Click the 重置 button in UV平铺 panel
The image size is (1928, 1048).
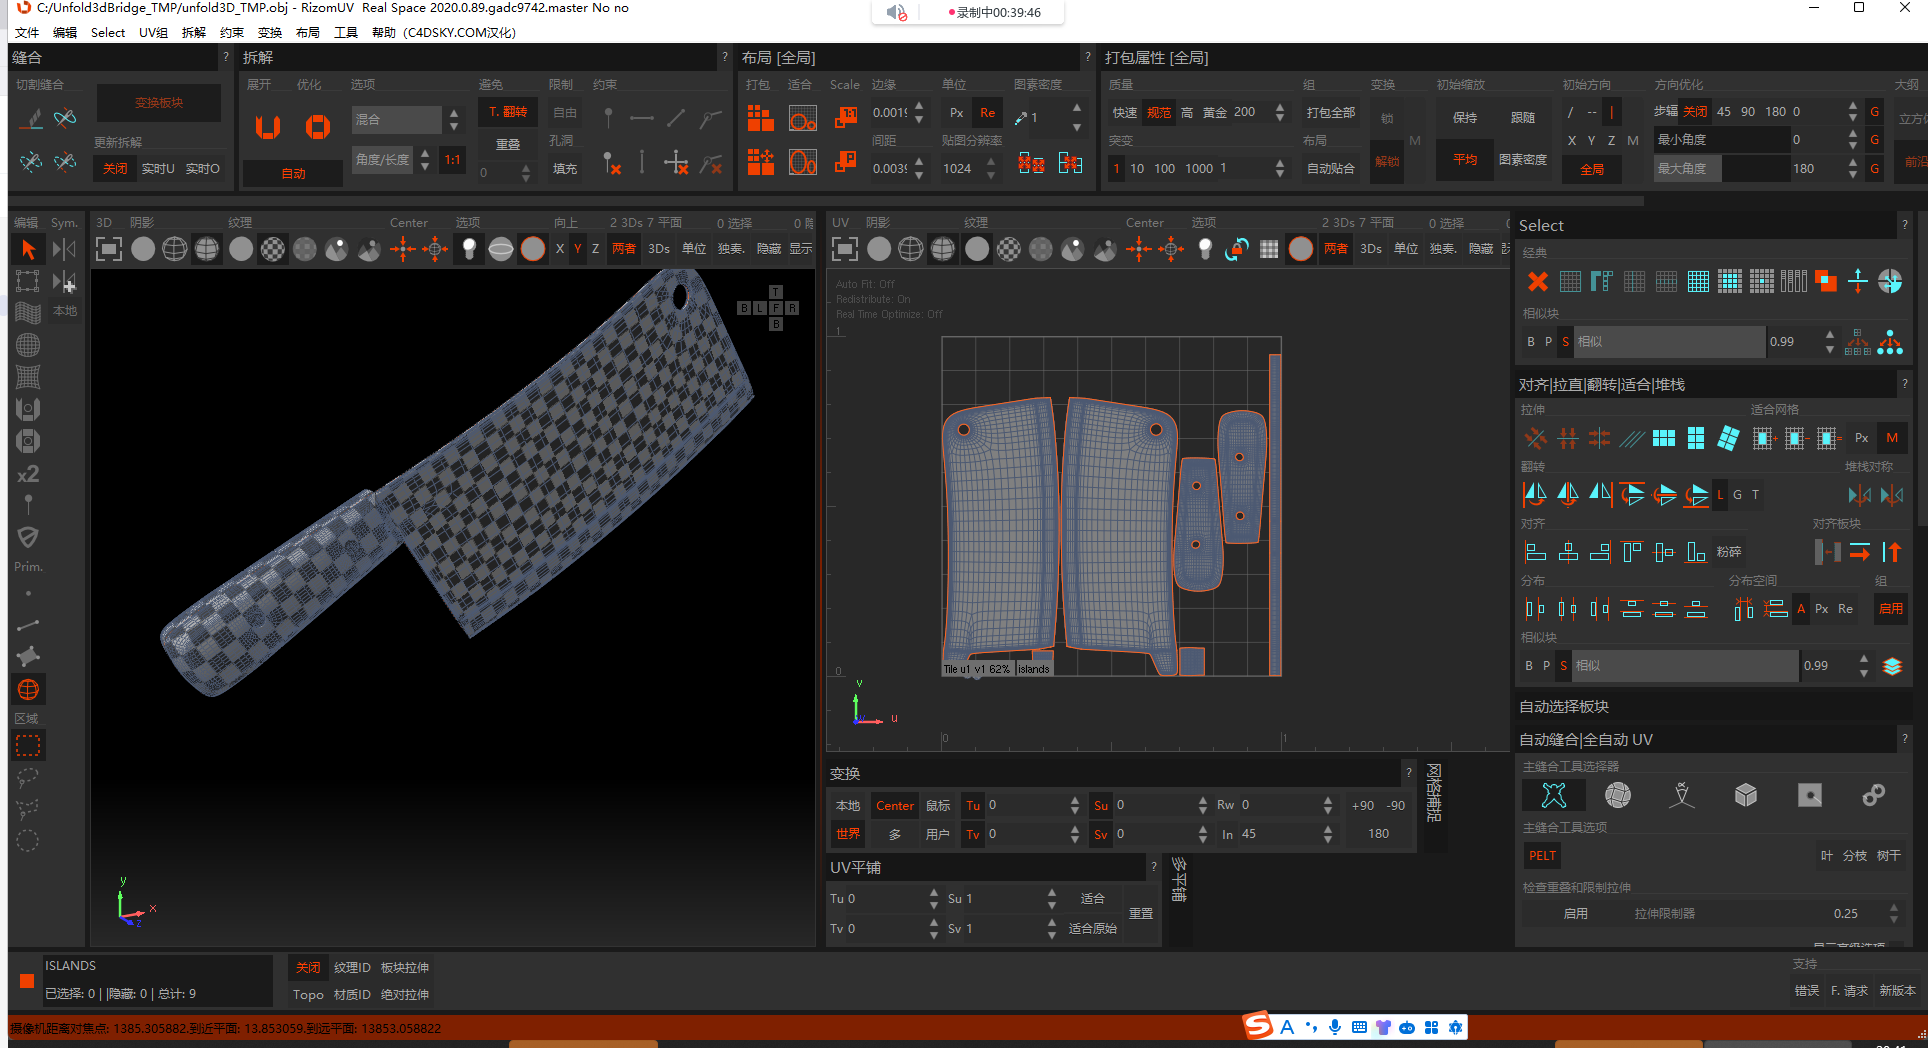1141,914
